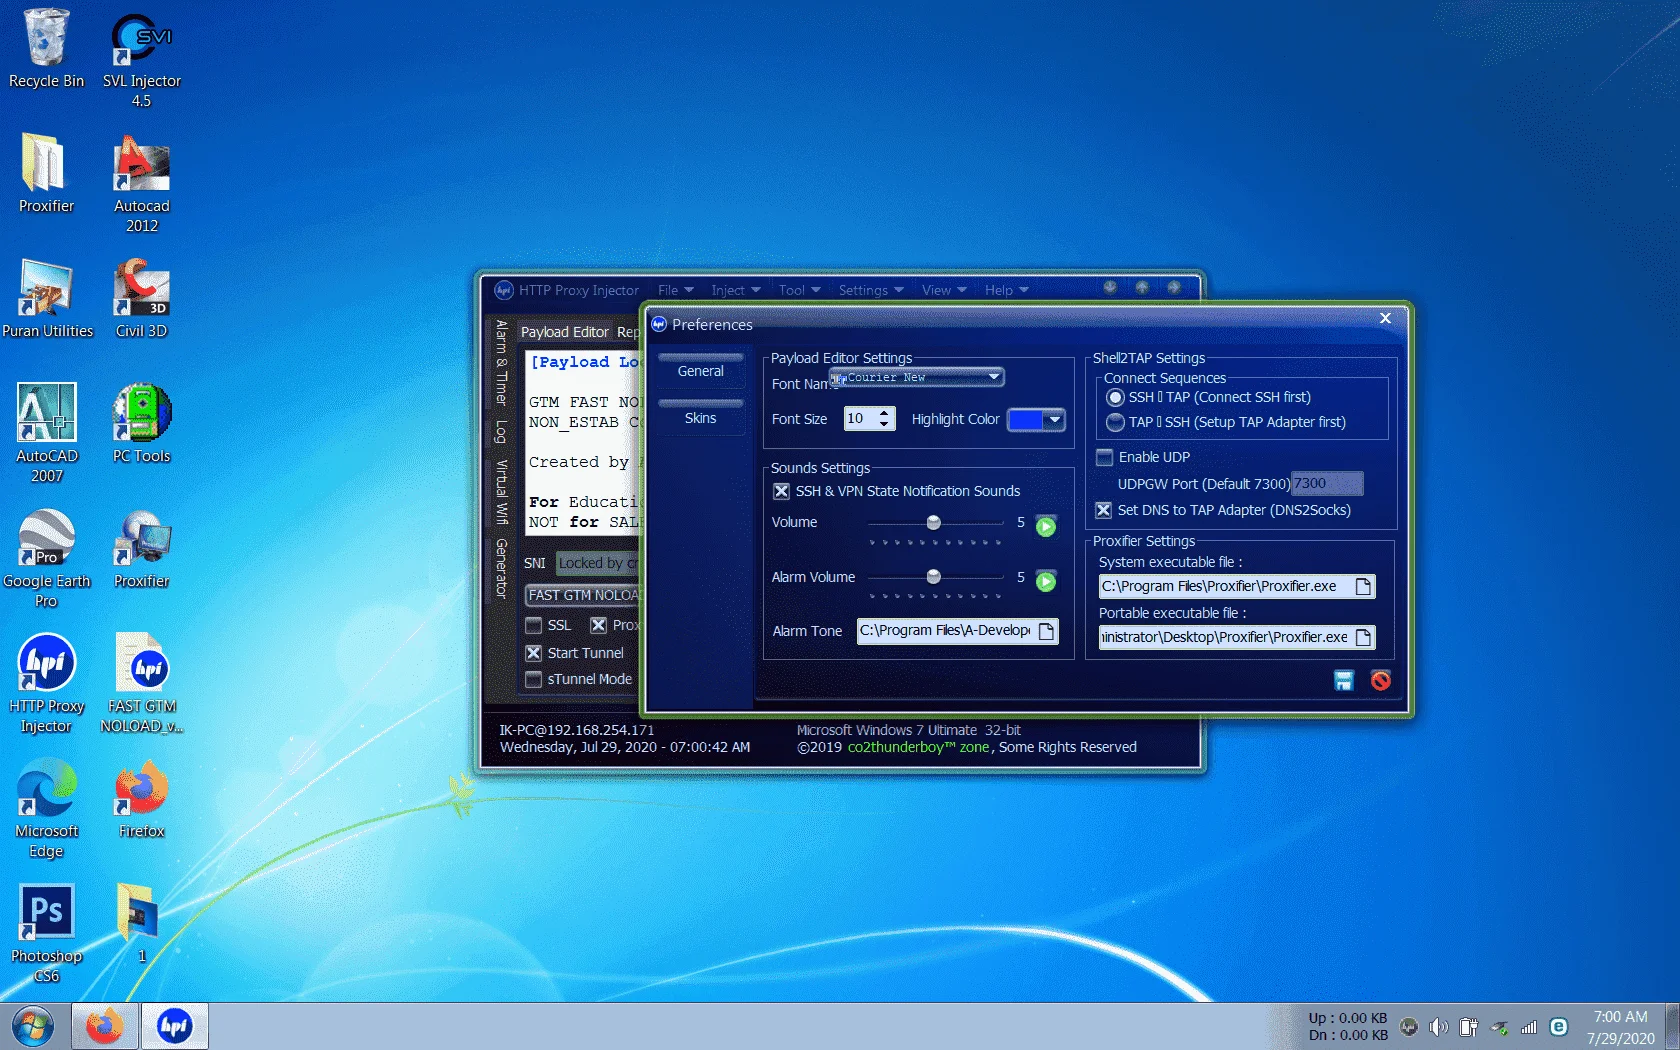
Task: Click the blue Highlight Color swatch
Action: 1026,419
